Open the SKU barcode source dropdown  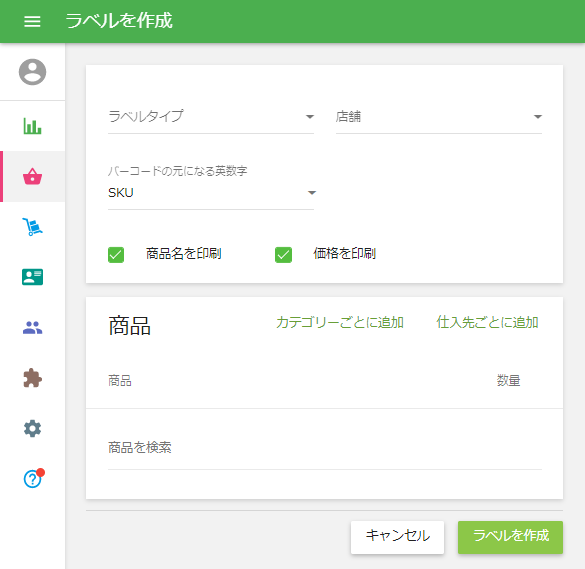coord(211,193)
